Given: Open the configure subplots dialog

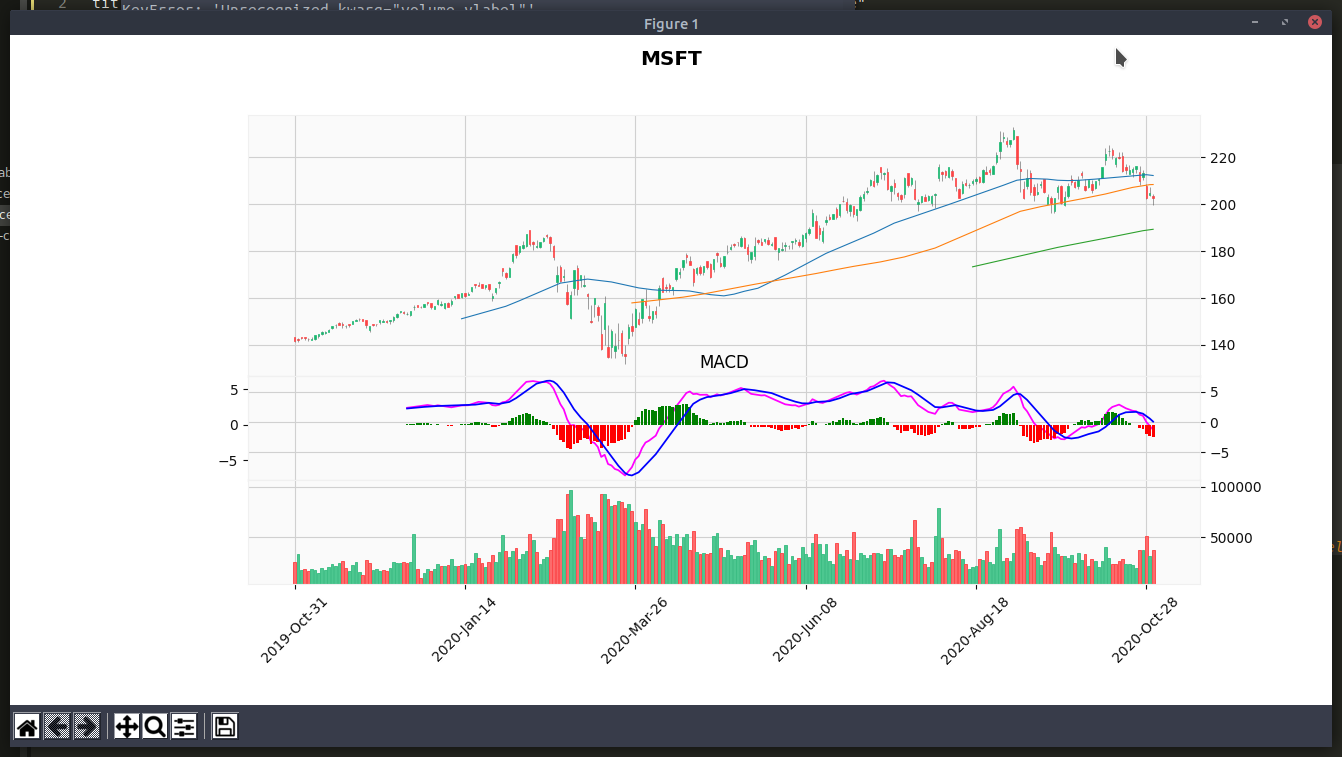Looking at the screenshot, I should [x=182, y=727].
